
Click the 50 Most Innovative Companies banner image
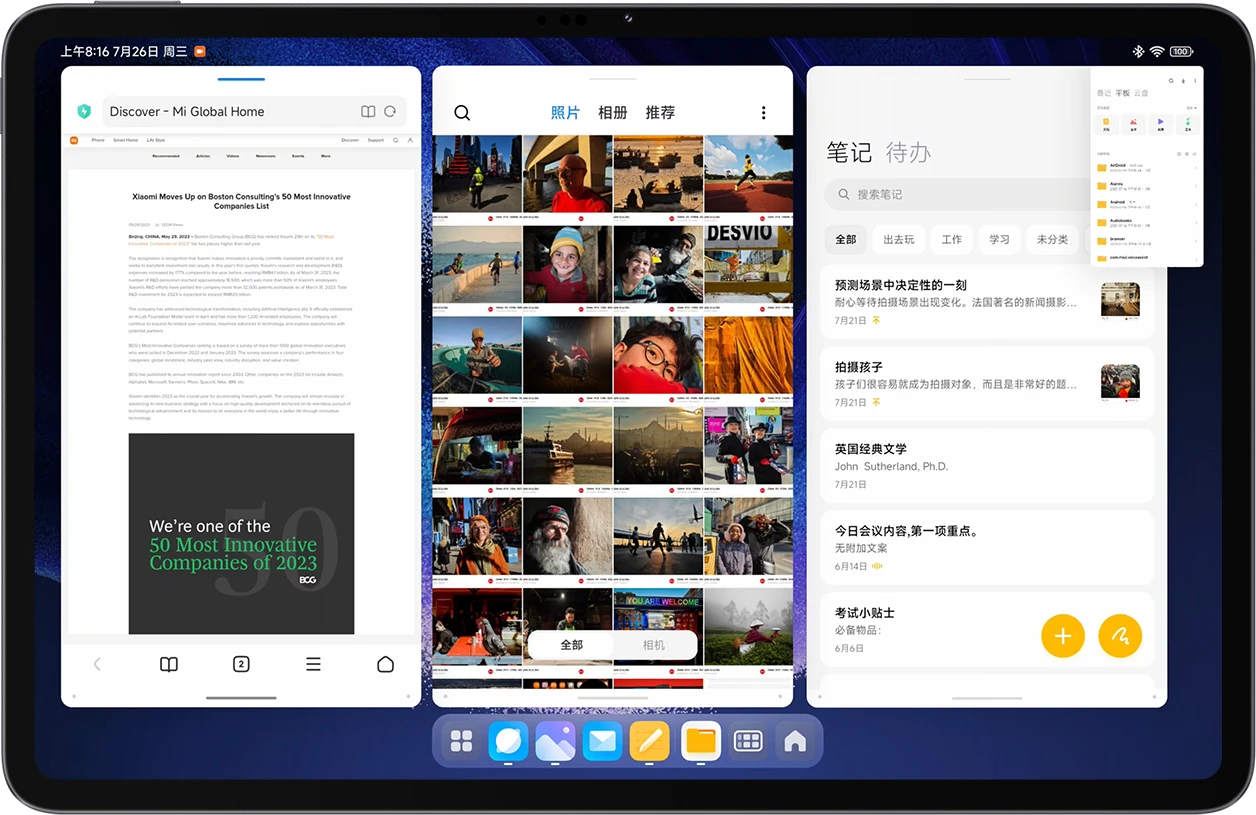pos(241,533)
